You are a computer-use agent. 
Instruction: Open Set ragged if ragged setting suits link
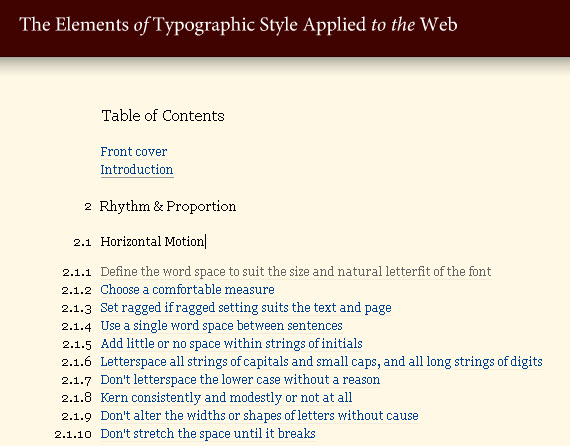[246, 308]
